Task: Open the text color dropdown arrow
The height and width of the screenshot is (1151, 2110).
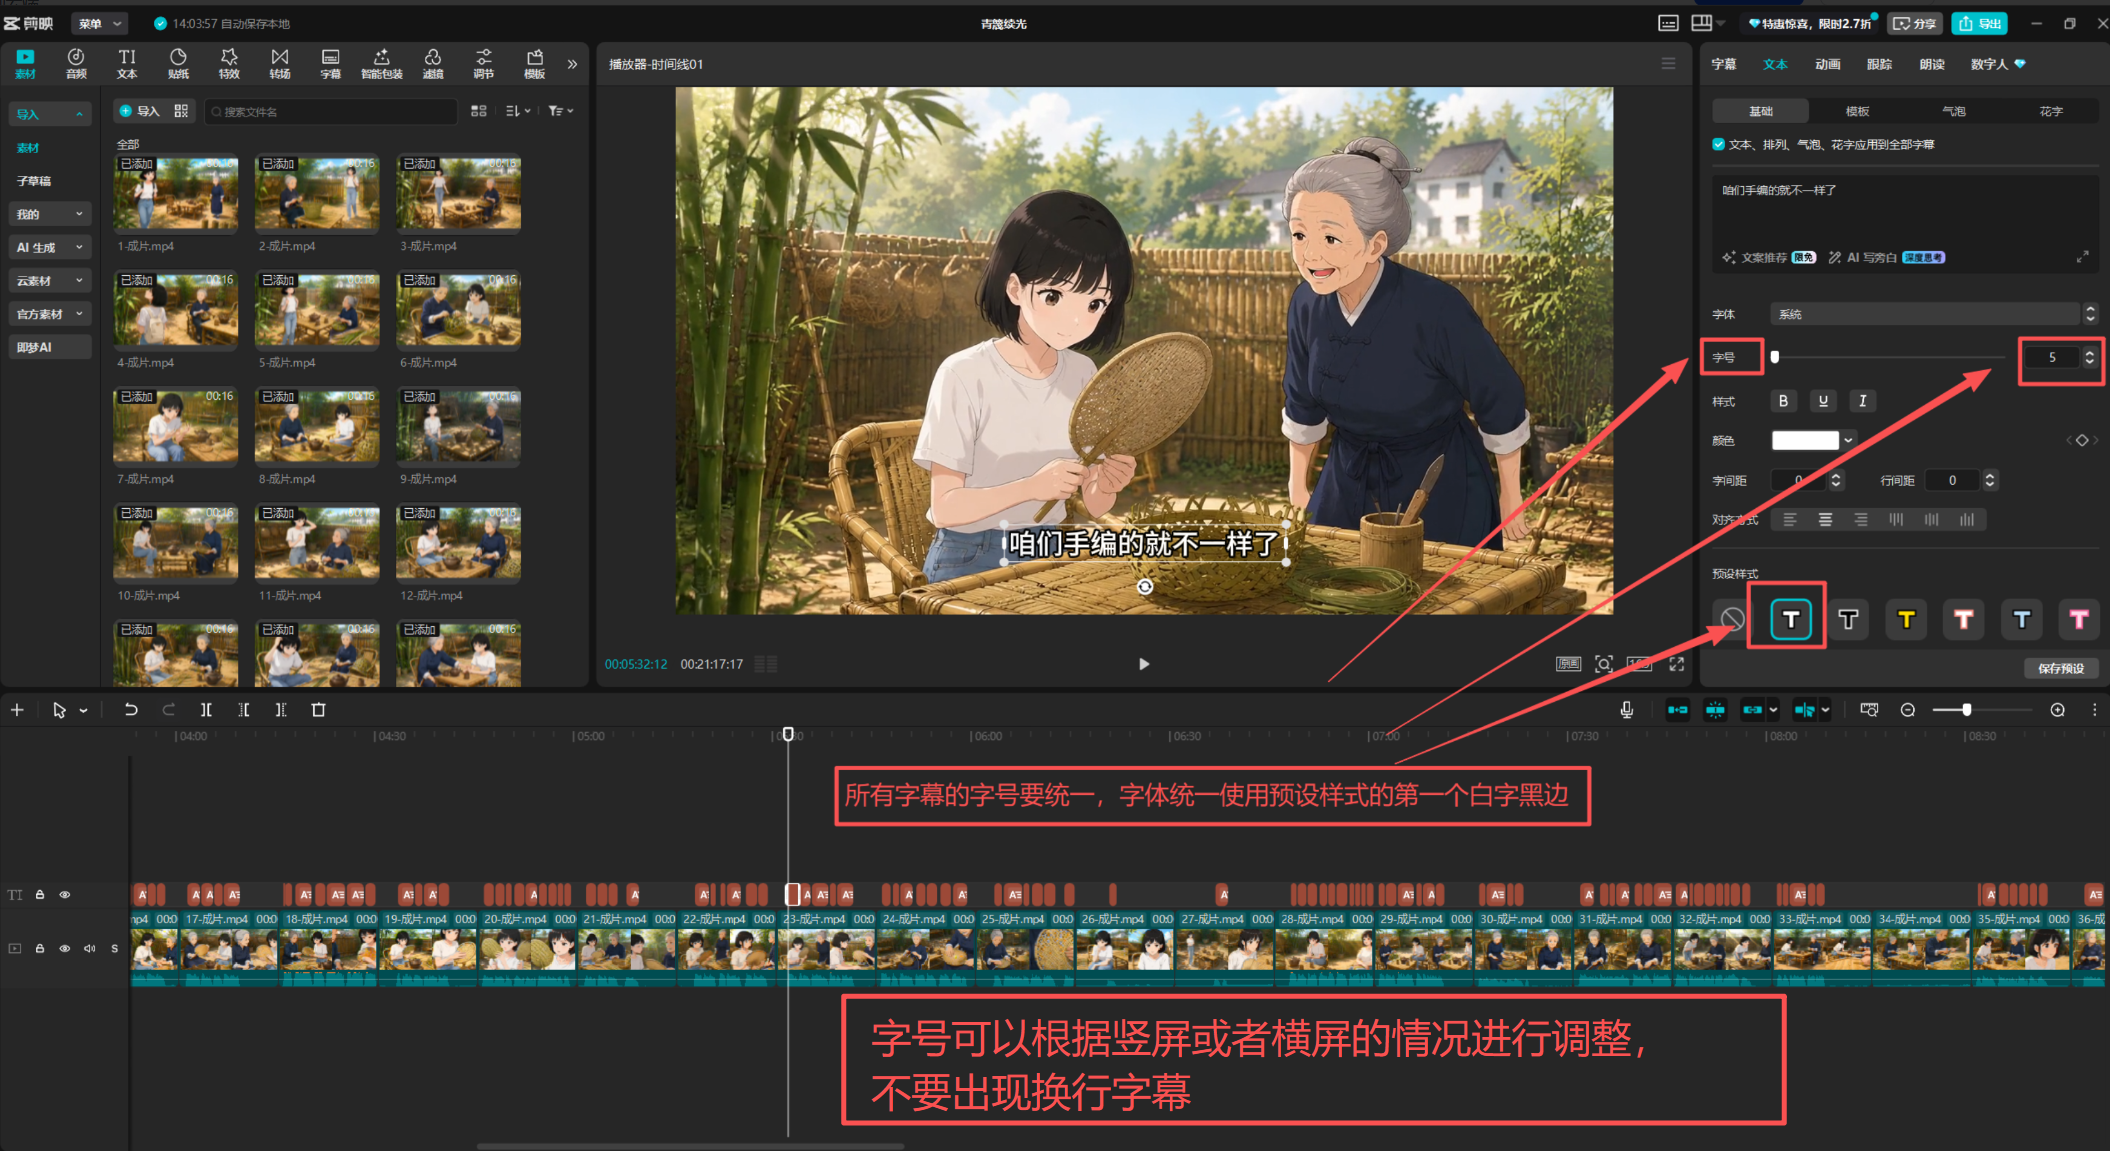Action: pyautogui.click(x=1849, y=440)
